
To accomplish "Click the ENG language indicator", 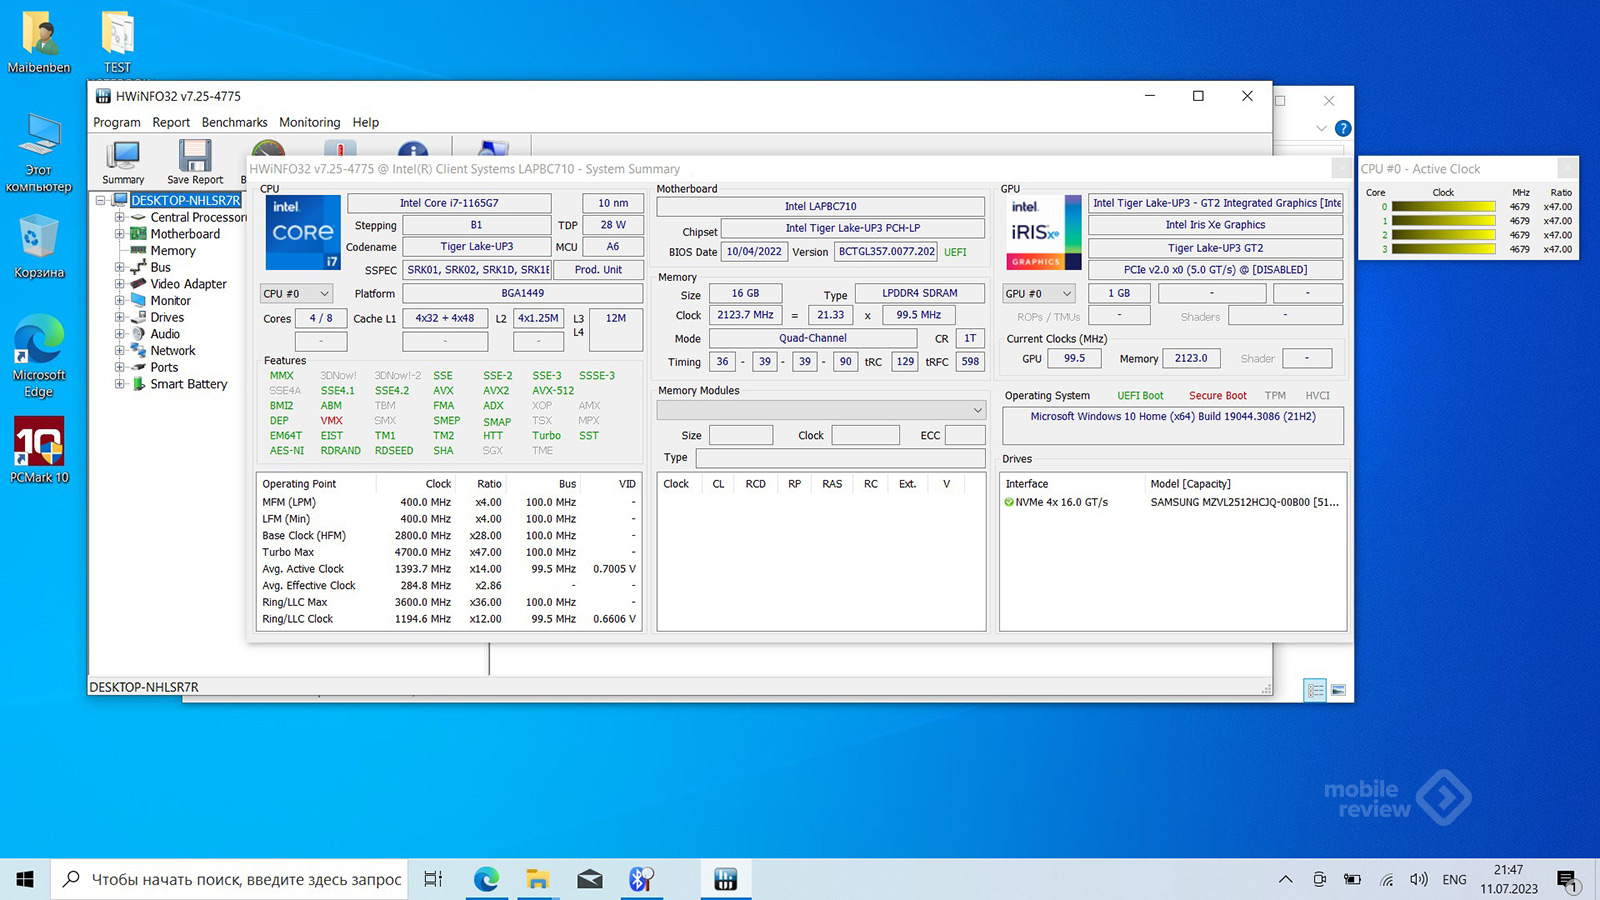I will (x=1454, y=880).
